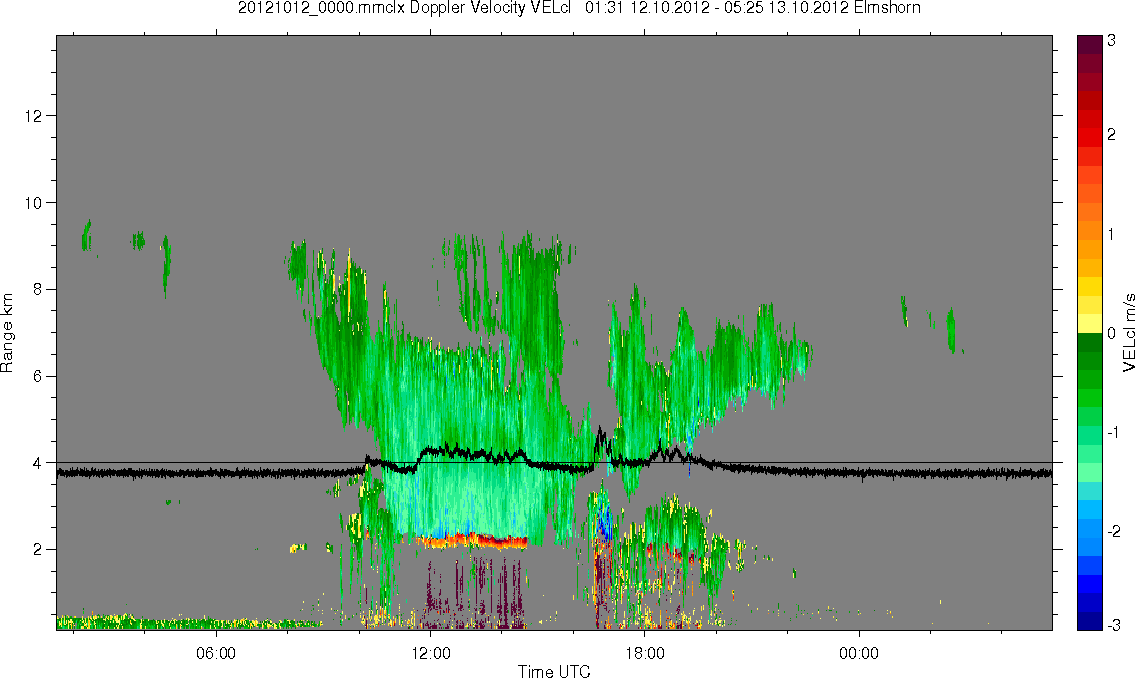Click the colorbar label '-3' at bottom

coord(1114,624)
